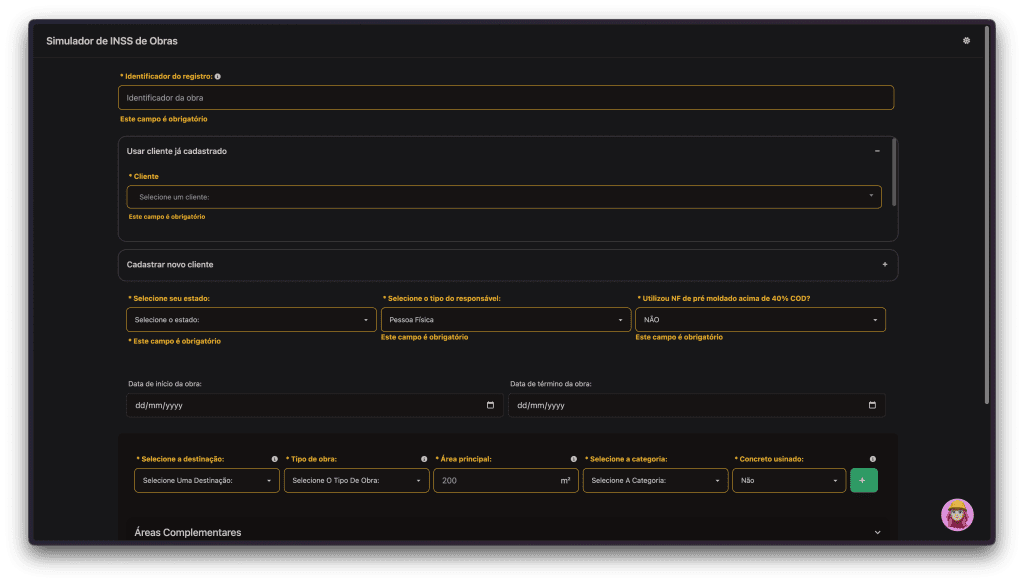This screenshot has height=583, width=1024.
Task: Open the pré moldado NÃO dropdown
Action: point(760,320)
